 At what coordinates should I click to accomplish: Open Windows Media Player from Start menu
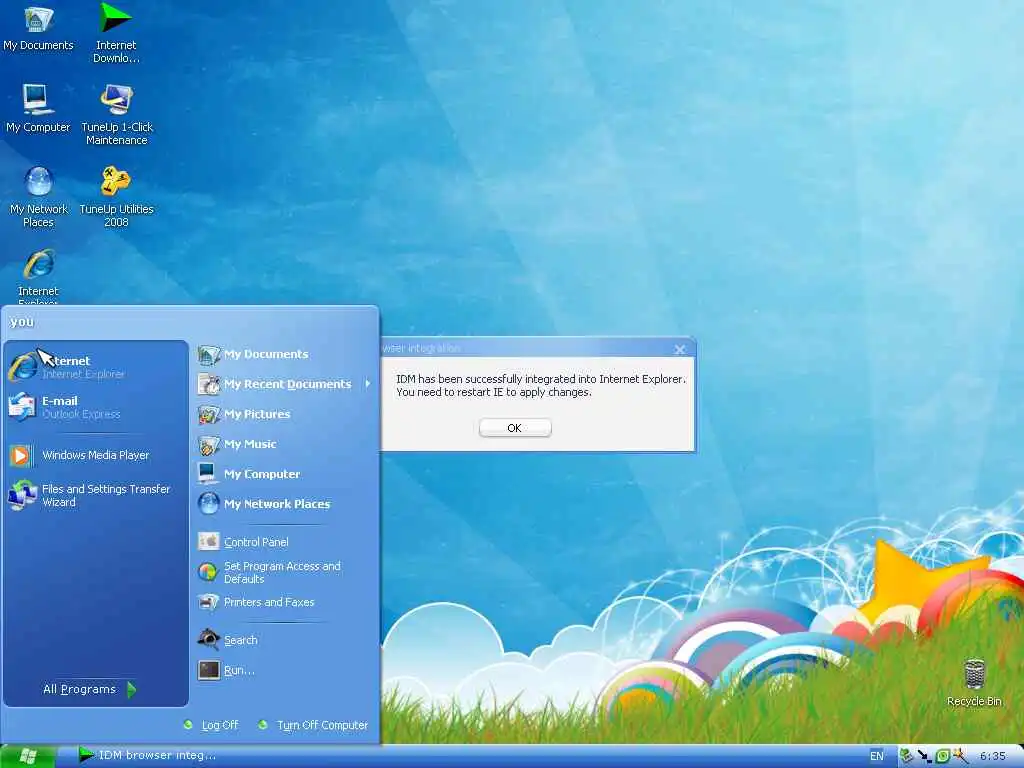97,455
